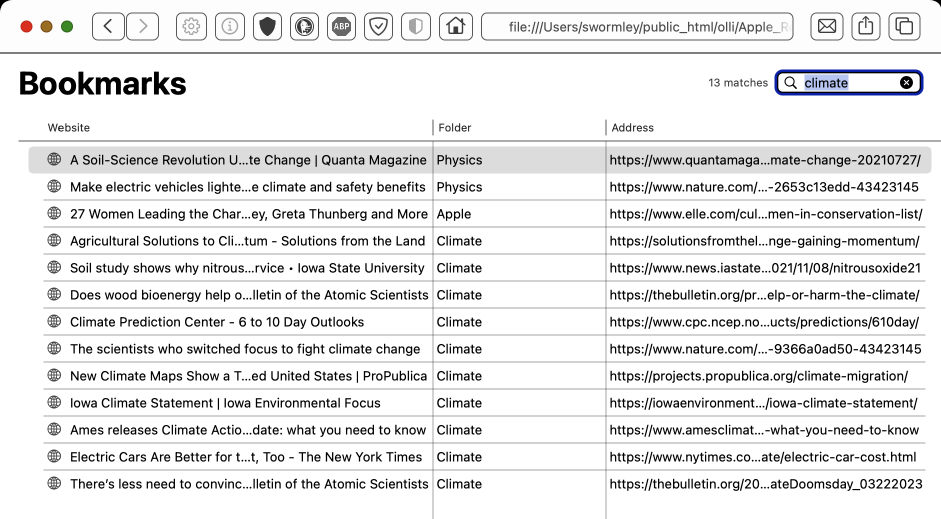Go back with the left chevron button
This screenshot has width=941, height=519.
coord(109,26)
